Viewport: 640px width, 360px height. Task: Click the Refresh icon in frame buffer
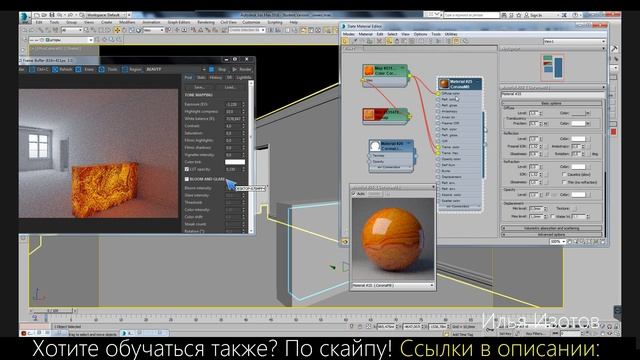tap(55, 70)
